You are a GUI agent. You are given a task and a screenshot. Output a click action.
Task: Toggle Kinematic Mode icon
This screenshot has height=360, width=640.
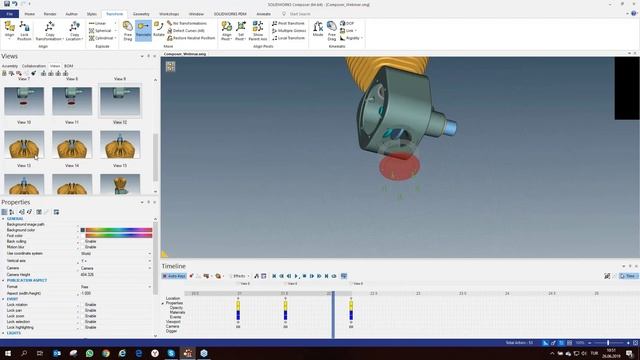(318, 29)
